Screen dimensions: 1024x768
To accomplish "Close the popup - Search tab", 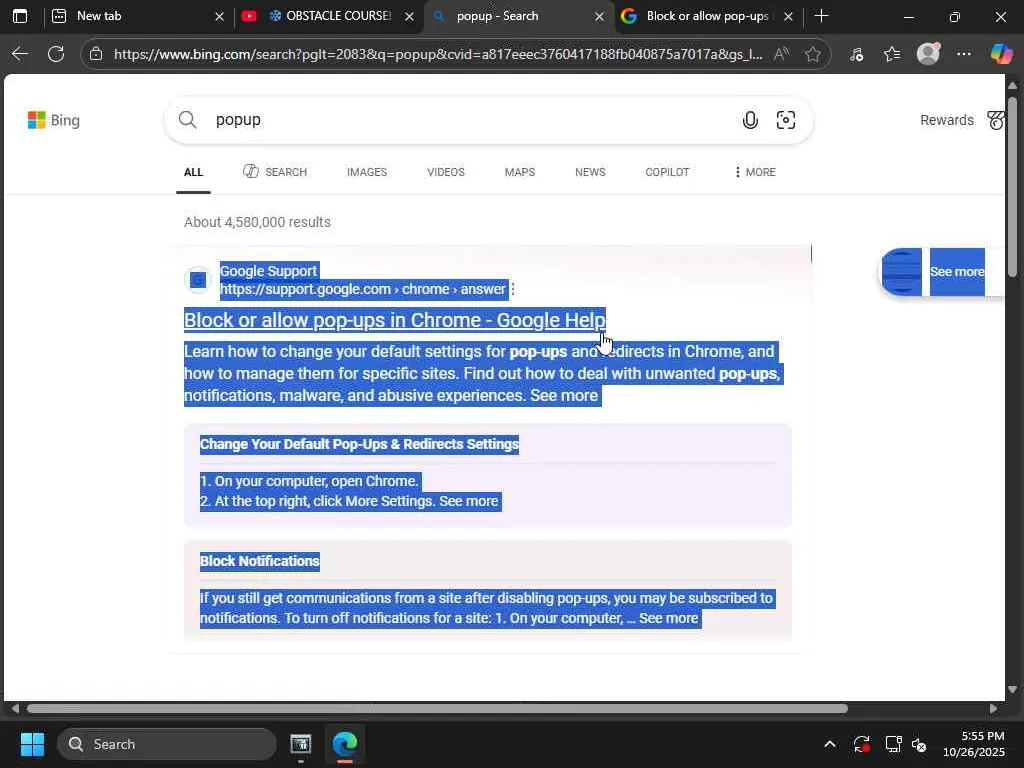I will click(x=599, y=16).
